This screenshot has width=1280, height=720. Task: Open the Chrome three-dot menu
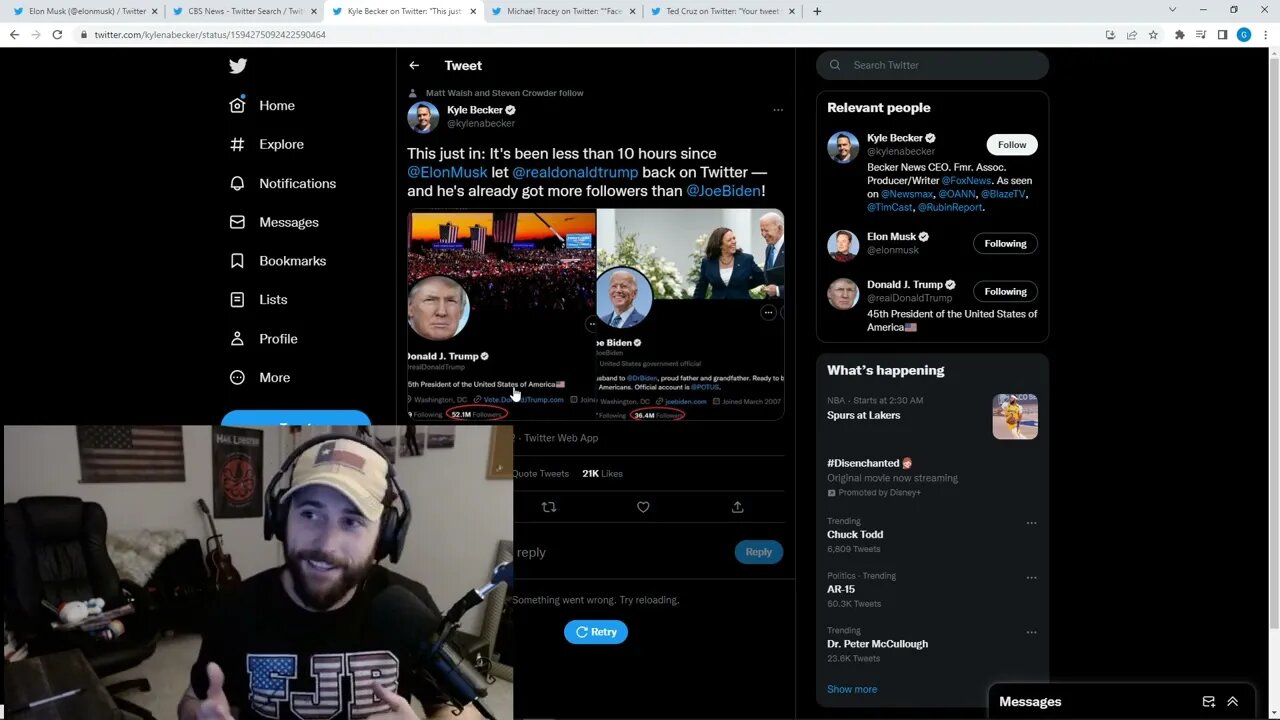point(1266,34)
